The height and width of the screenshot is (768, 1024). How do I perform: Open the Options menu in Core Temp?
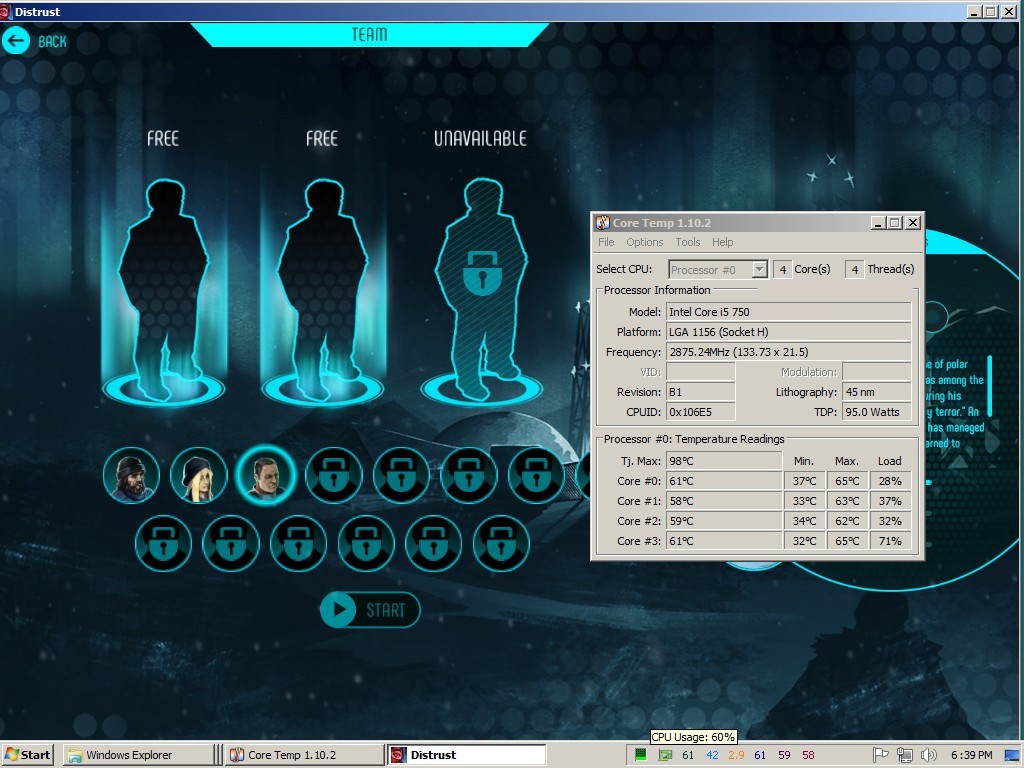(x=645, y=242)
